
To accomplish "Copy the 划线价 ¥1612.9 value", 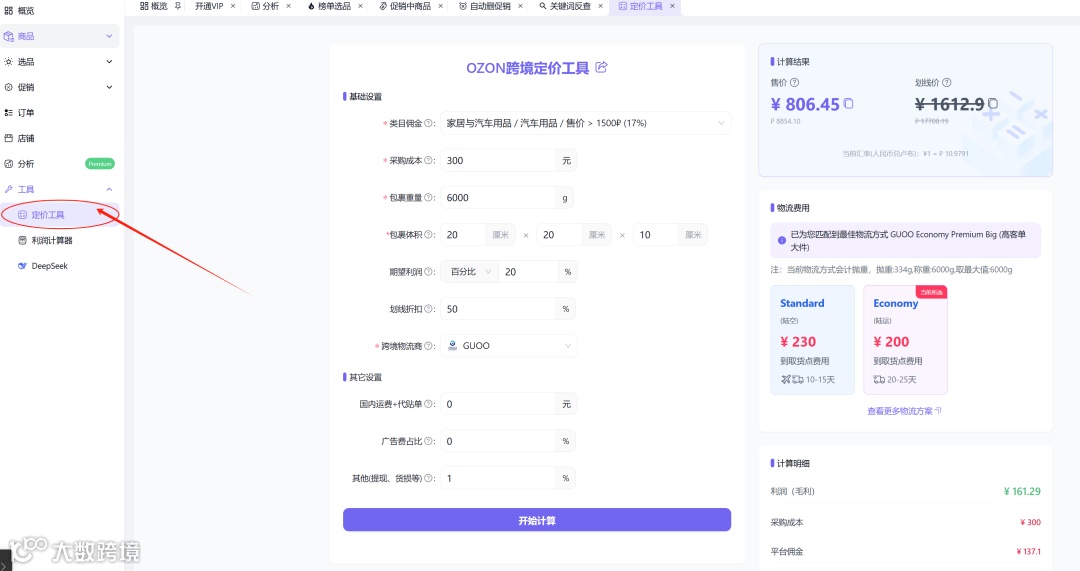I will (x=993, y=103).
